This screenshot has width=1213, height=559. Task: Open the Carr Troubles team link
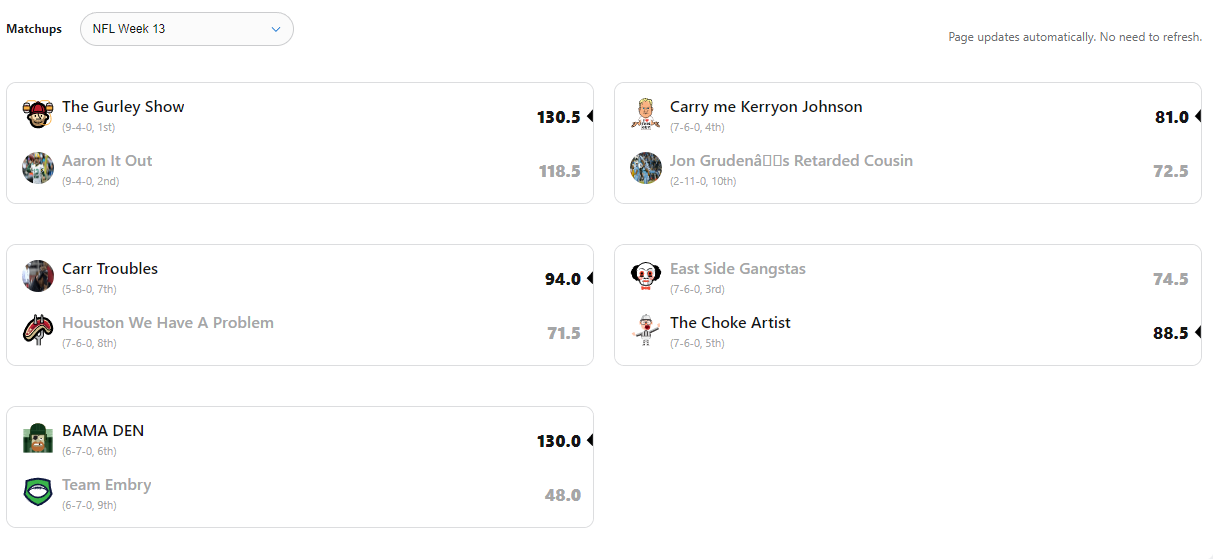coord(110,269)
